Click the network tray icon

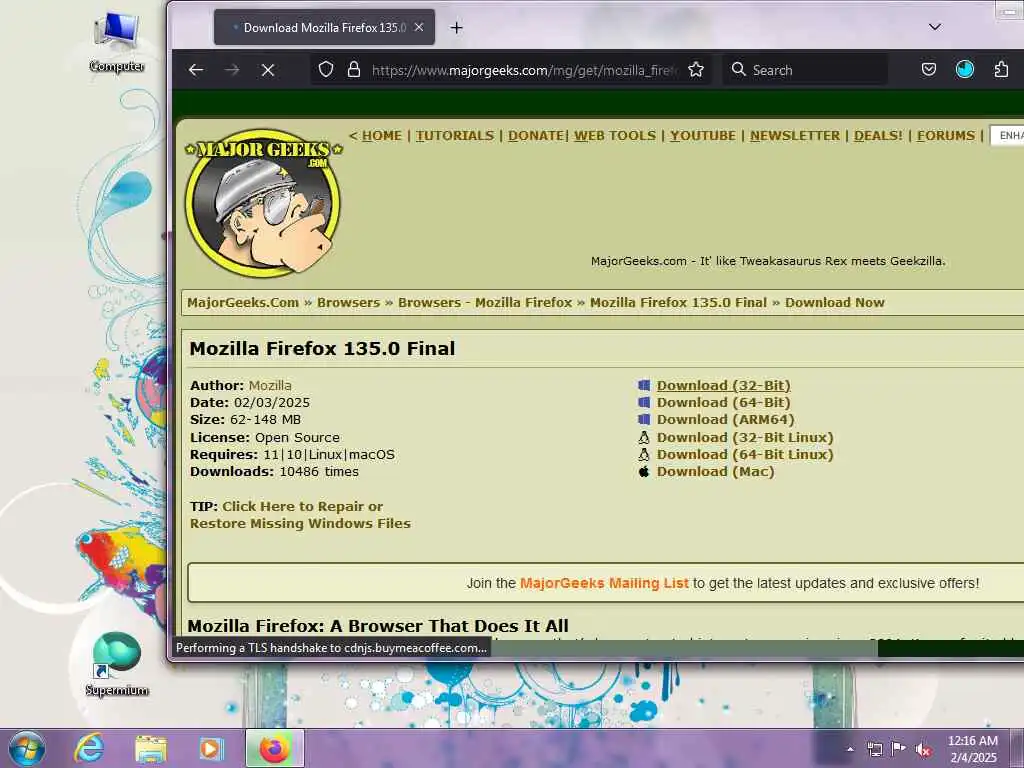(x=874, y=750)
